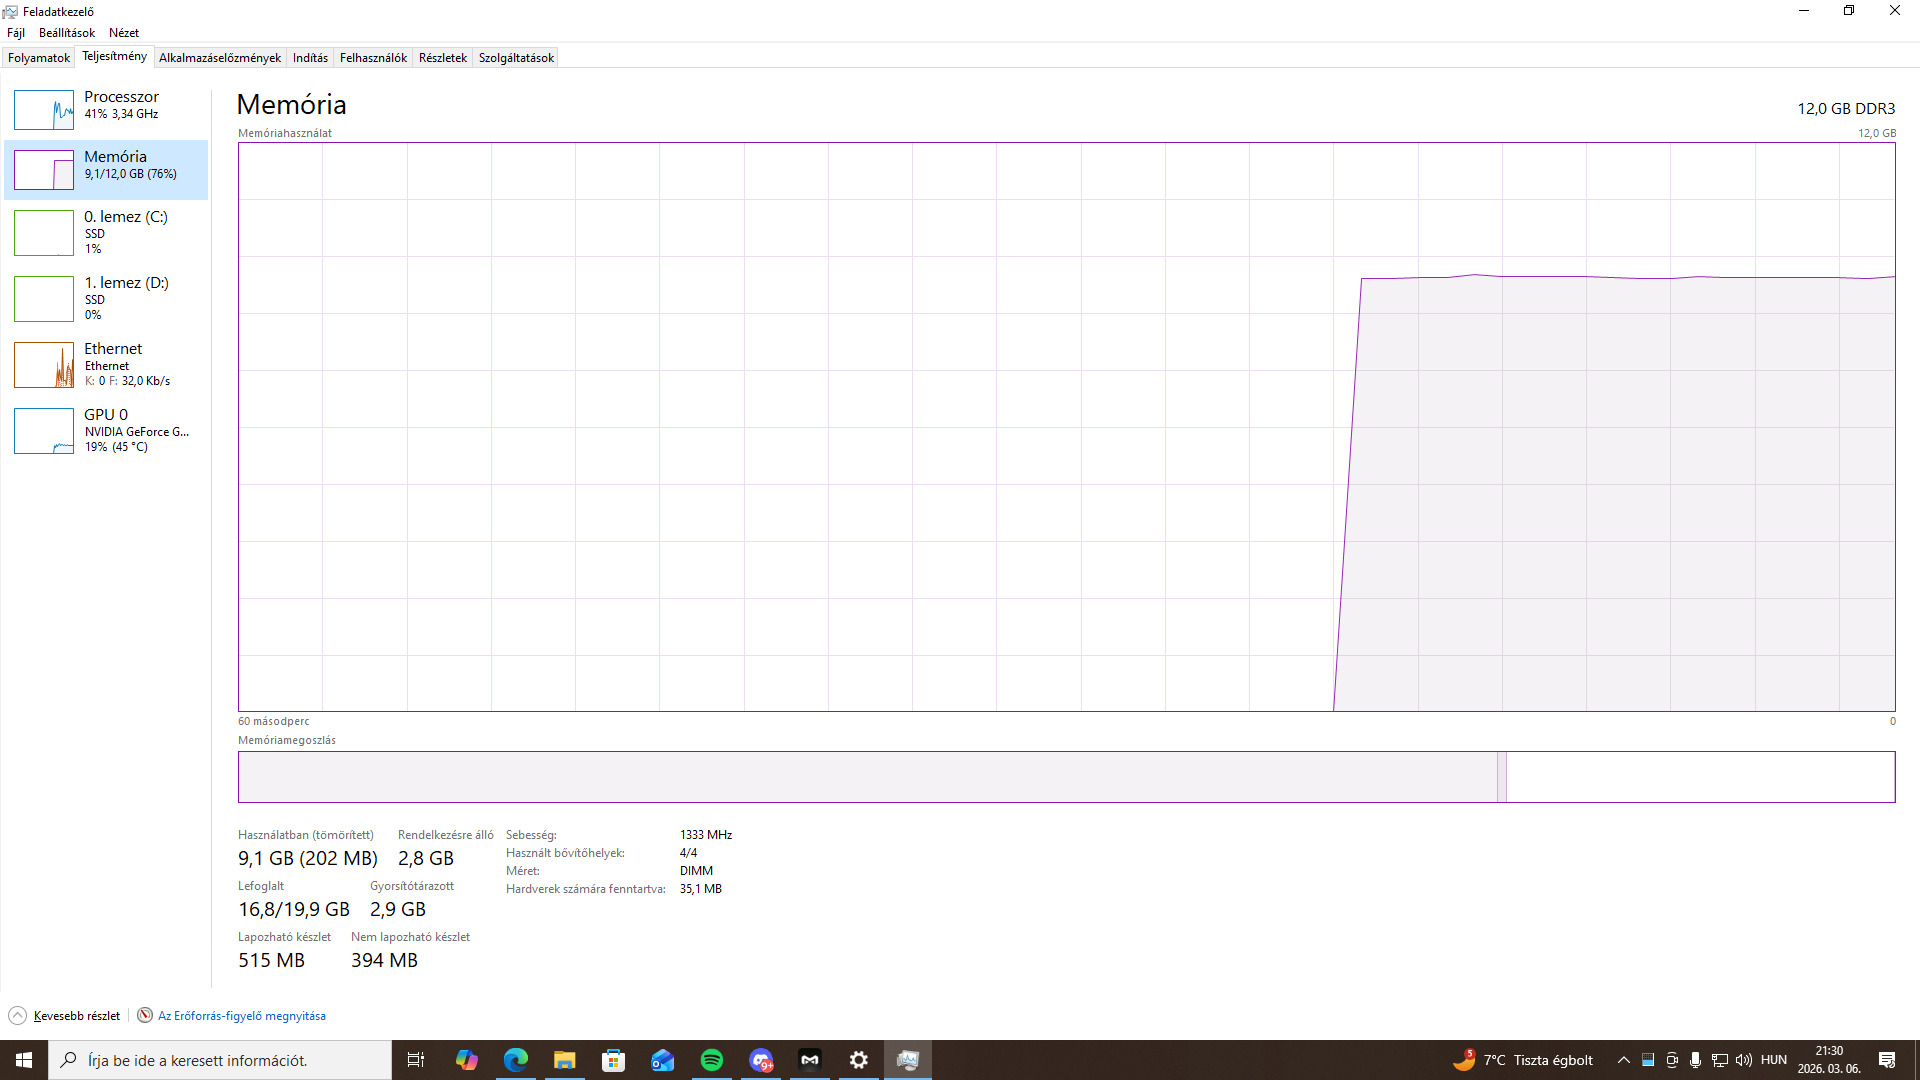
Task: Switch to the Szolgáltatások tab
Action: (x=516, y=58)
